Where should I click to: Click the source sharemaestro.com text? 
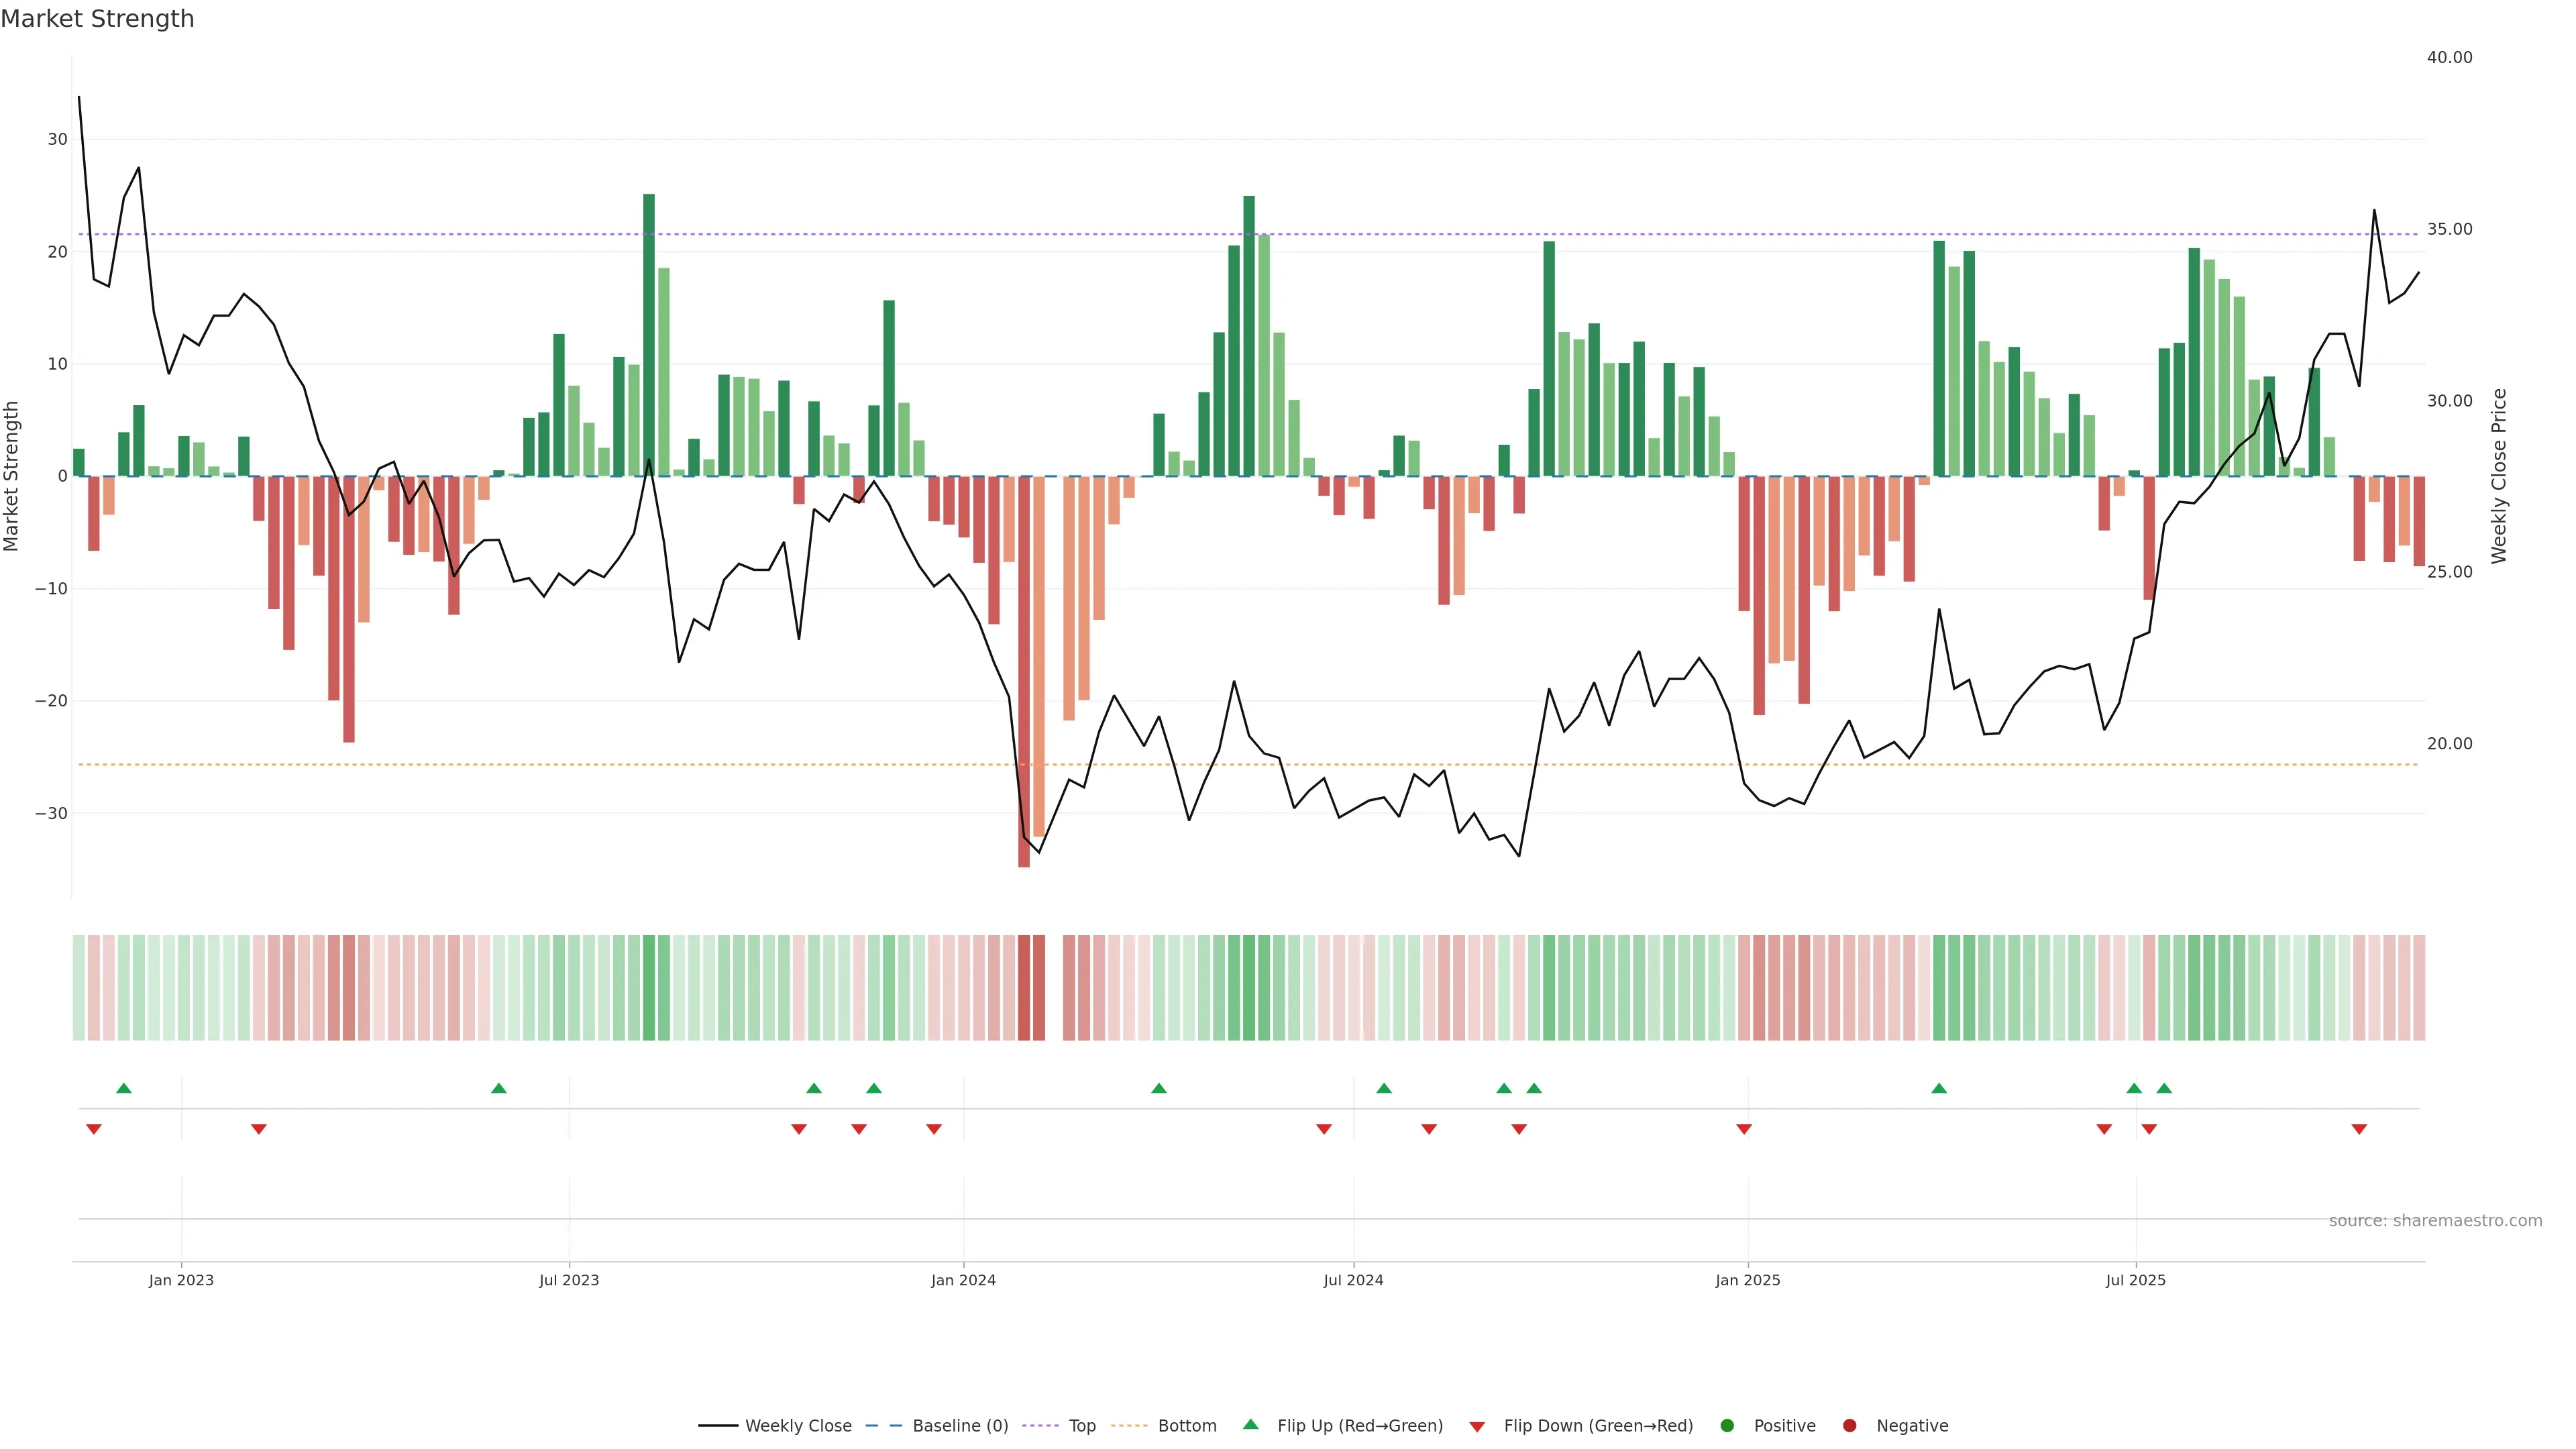click(x=2435, y=1221)
